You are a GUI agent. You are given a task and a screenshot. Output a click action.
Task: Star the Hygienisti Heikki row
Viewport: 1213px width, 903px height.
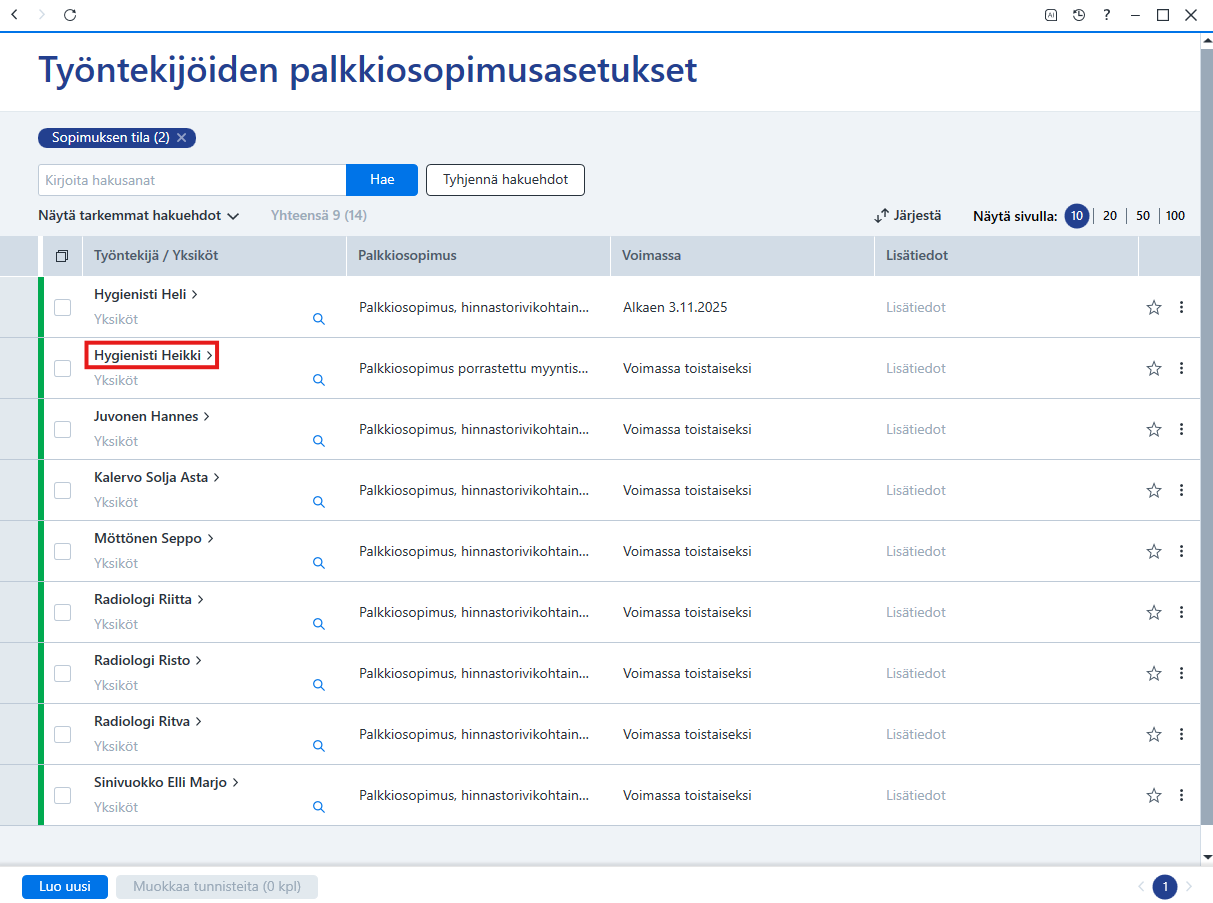pyautogui.click(x=1154, y=368)
